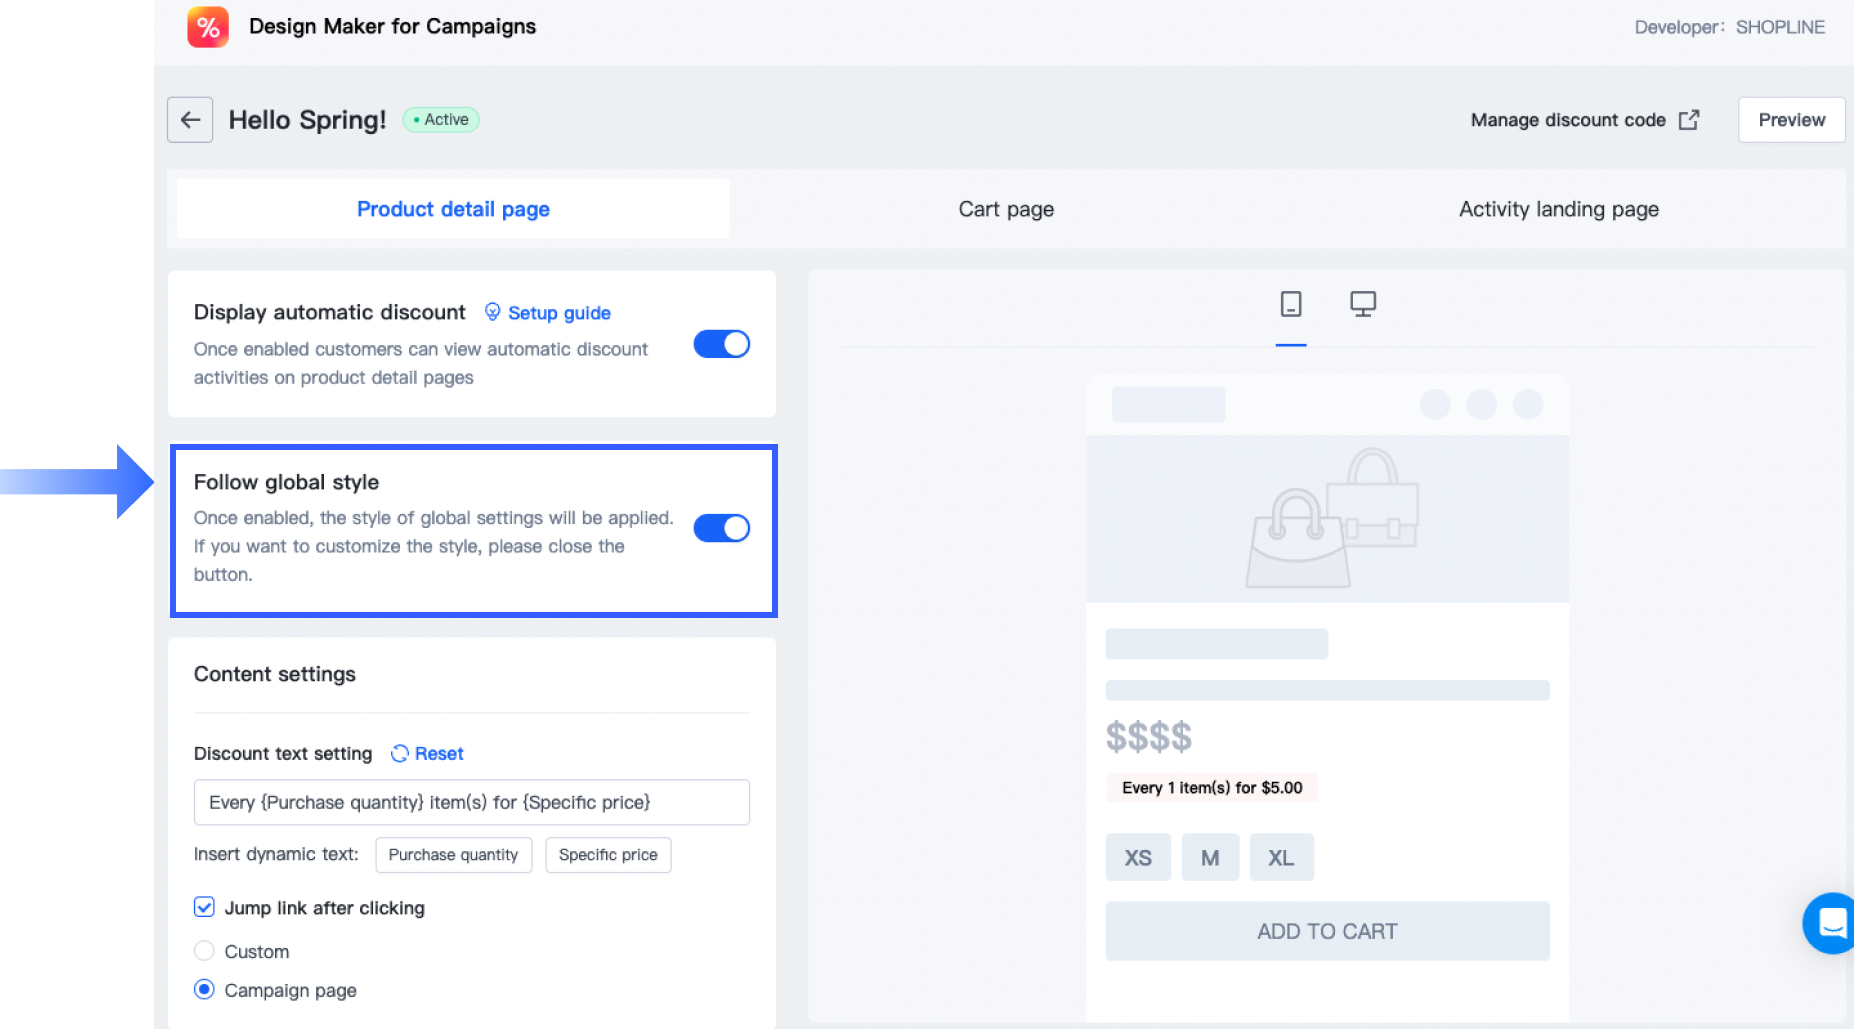Screen dimensions: 1854x1030
Task: Click the Preview button
Action: coord(1790,119)
